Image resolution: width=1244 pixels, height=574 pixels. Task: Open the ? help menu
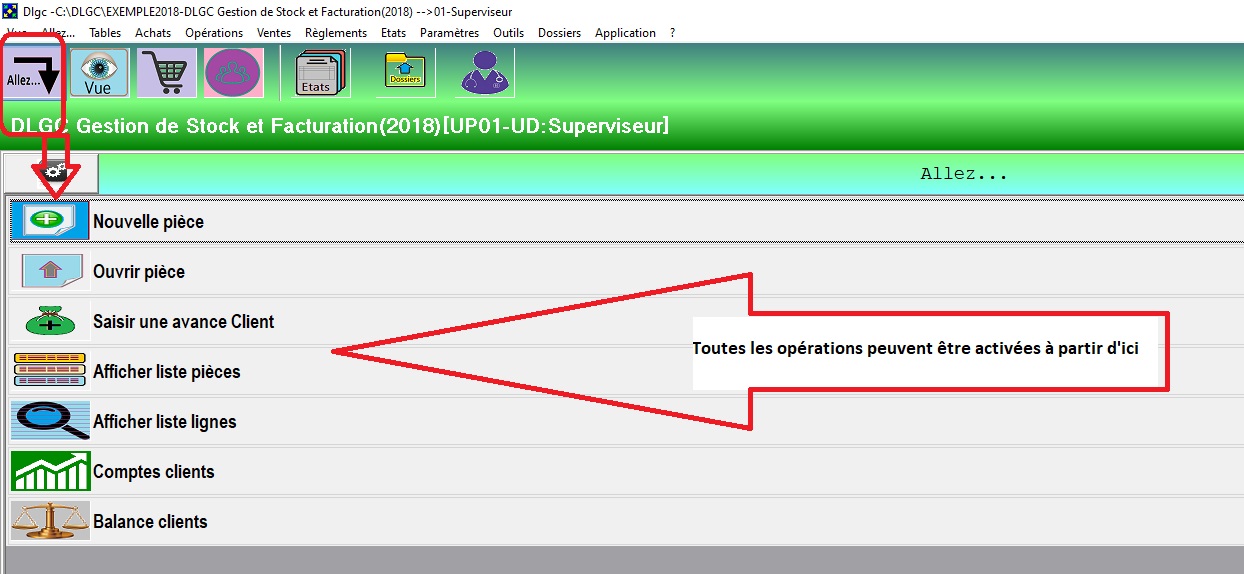tap(673, 33)
